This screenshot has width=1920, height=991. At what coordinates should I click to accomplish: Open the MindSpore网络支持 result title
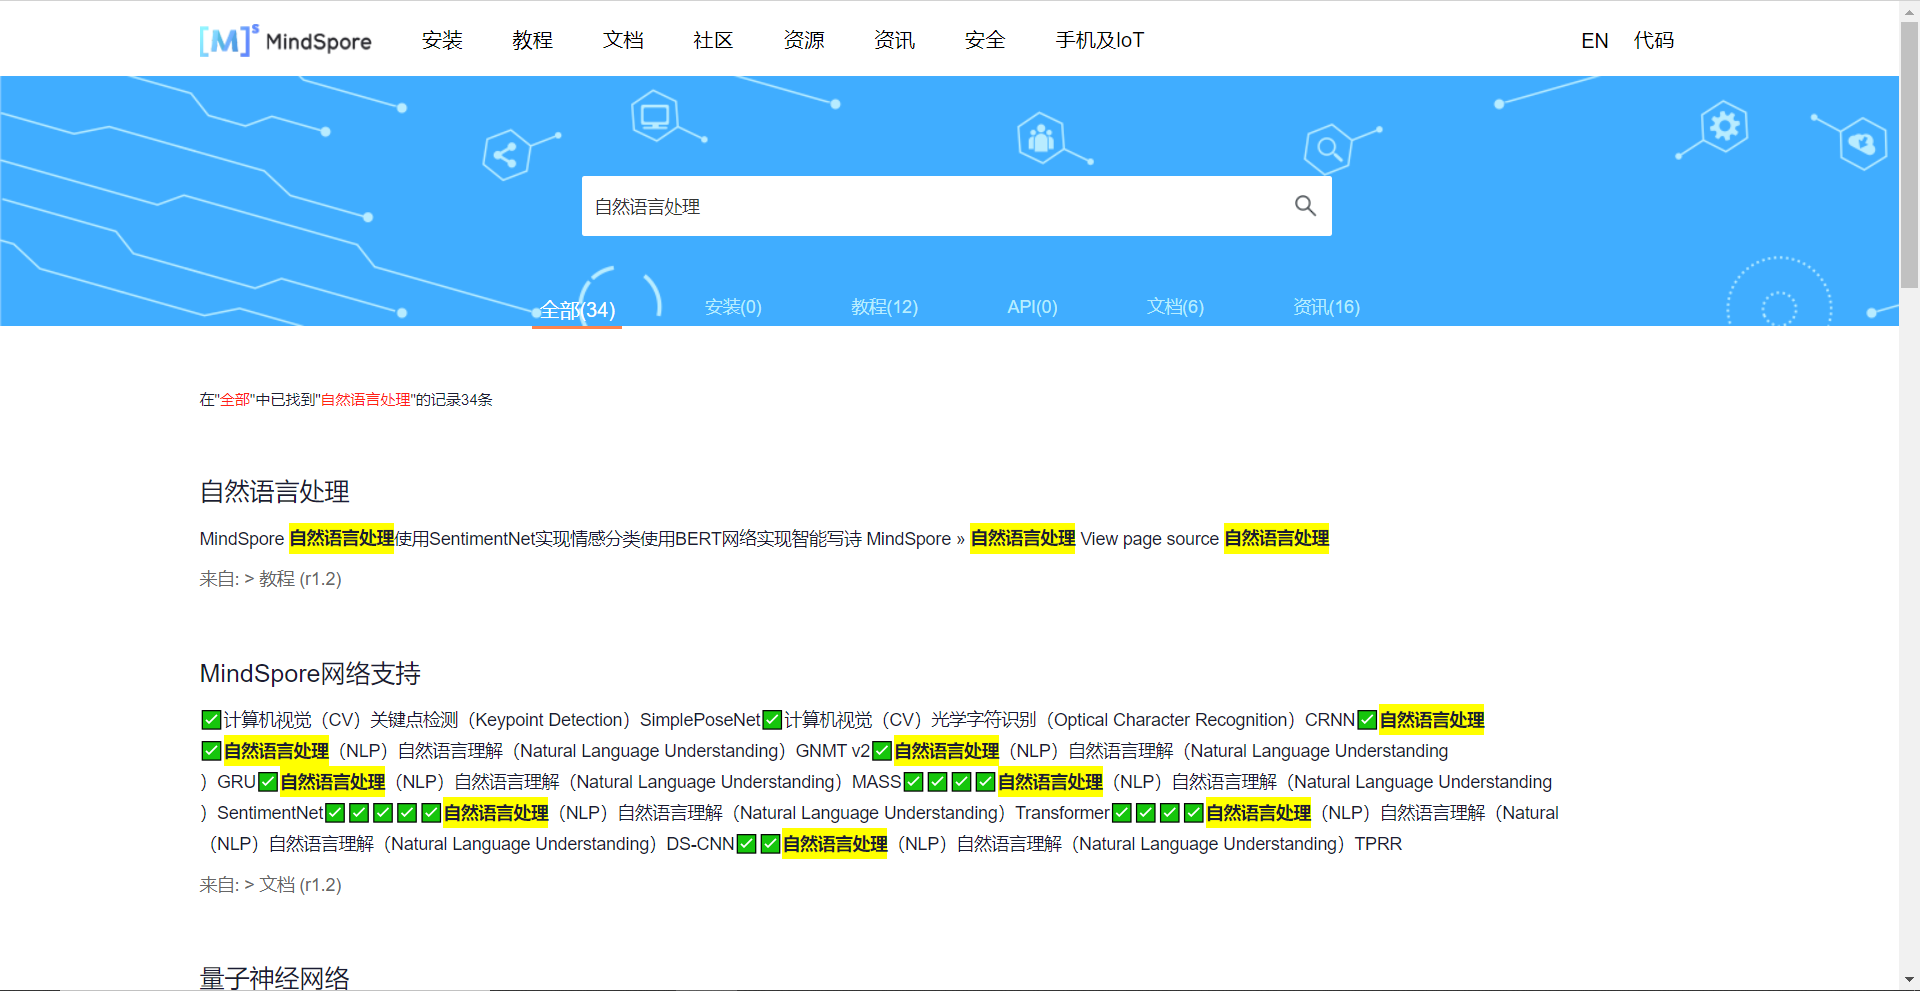(x=310, y=674)
